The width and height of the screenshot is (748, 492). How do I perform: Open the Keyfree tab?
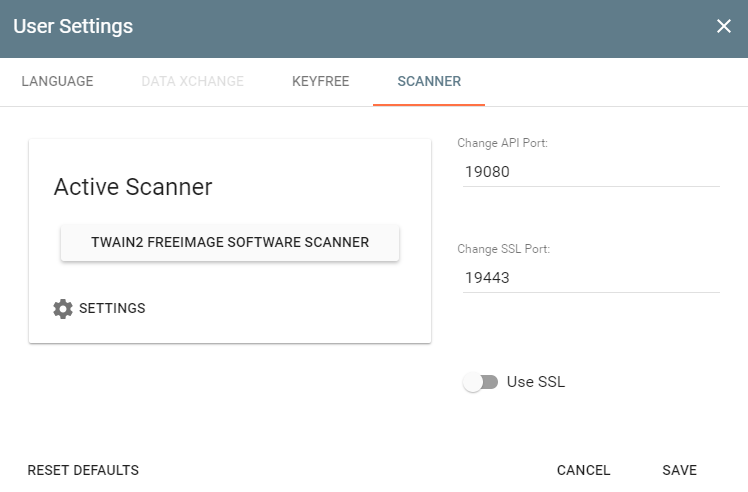(x=320, y=82)
